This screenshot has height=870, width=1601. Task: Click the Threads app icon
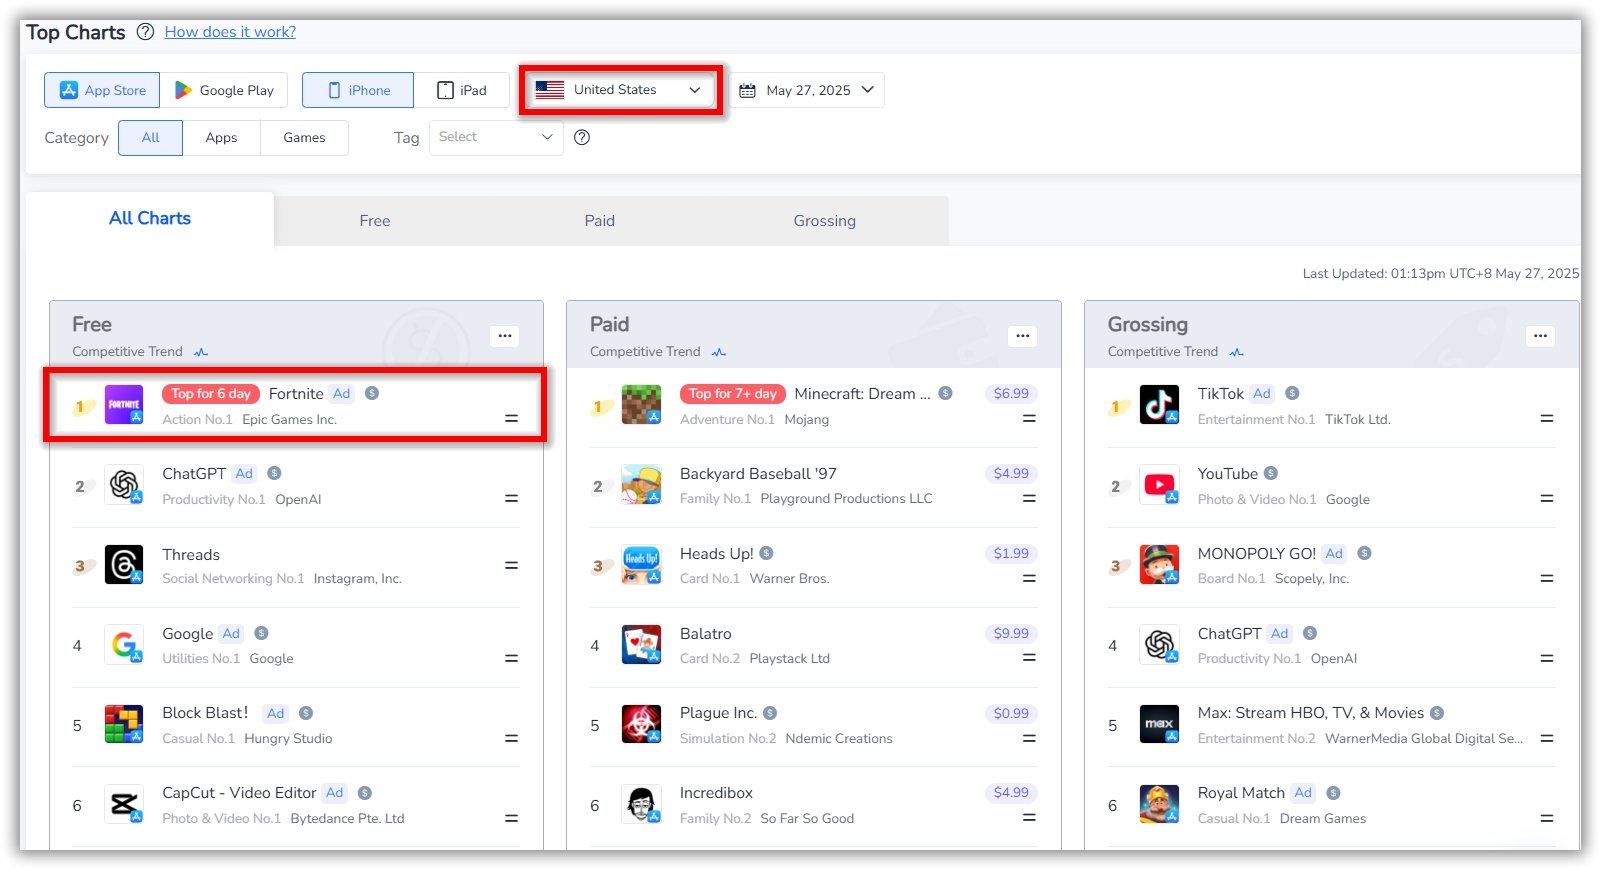point(124,565)
